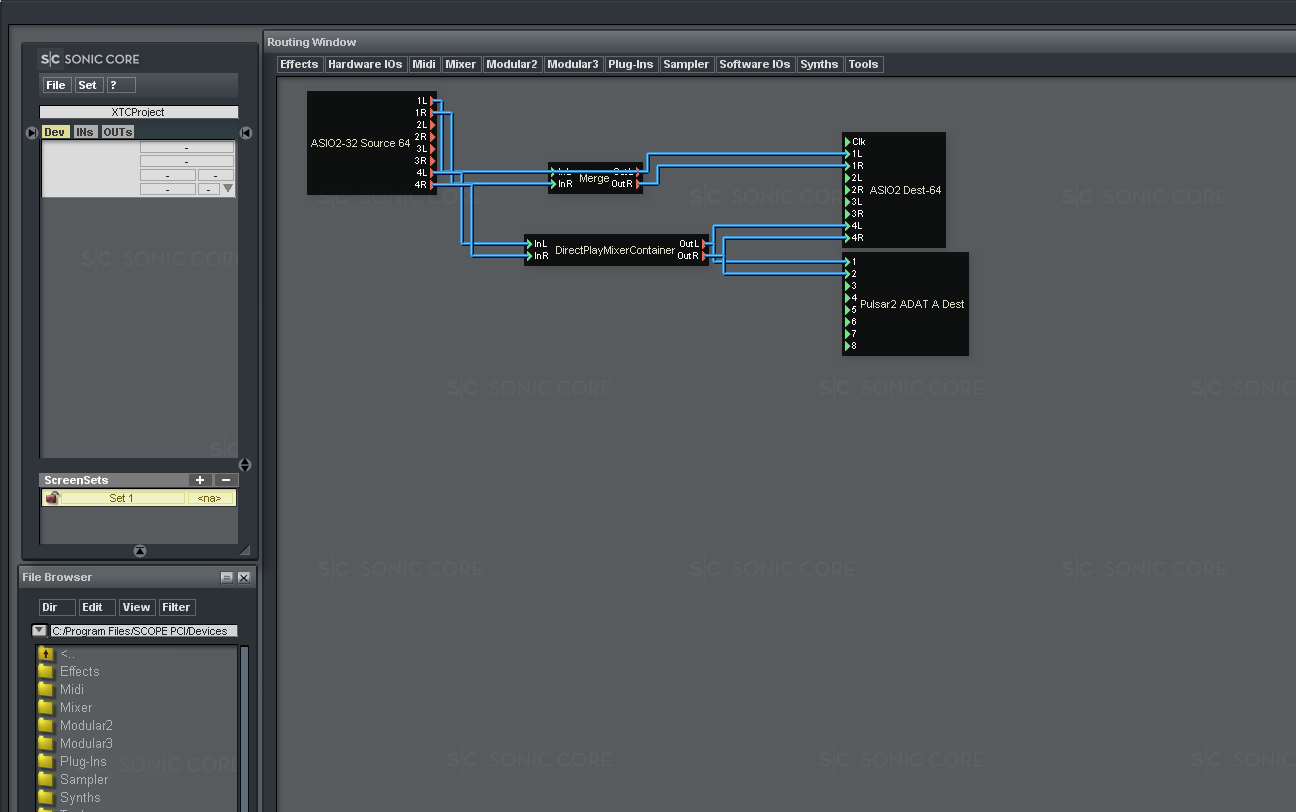Click the File Browser path field
The image size is (1296, 812).
pos(144,631)
